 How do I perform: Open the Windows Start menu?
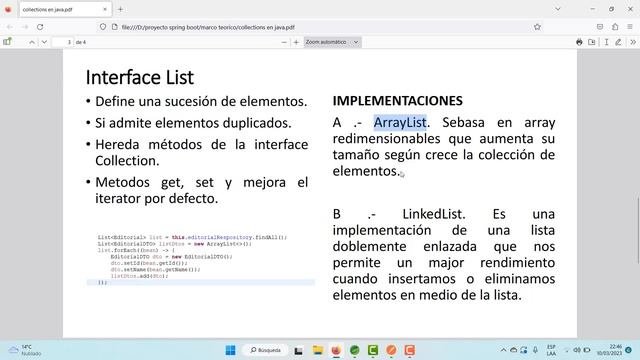231,350
